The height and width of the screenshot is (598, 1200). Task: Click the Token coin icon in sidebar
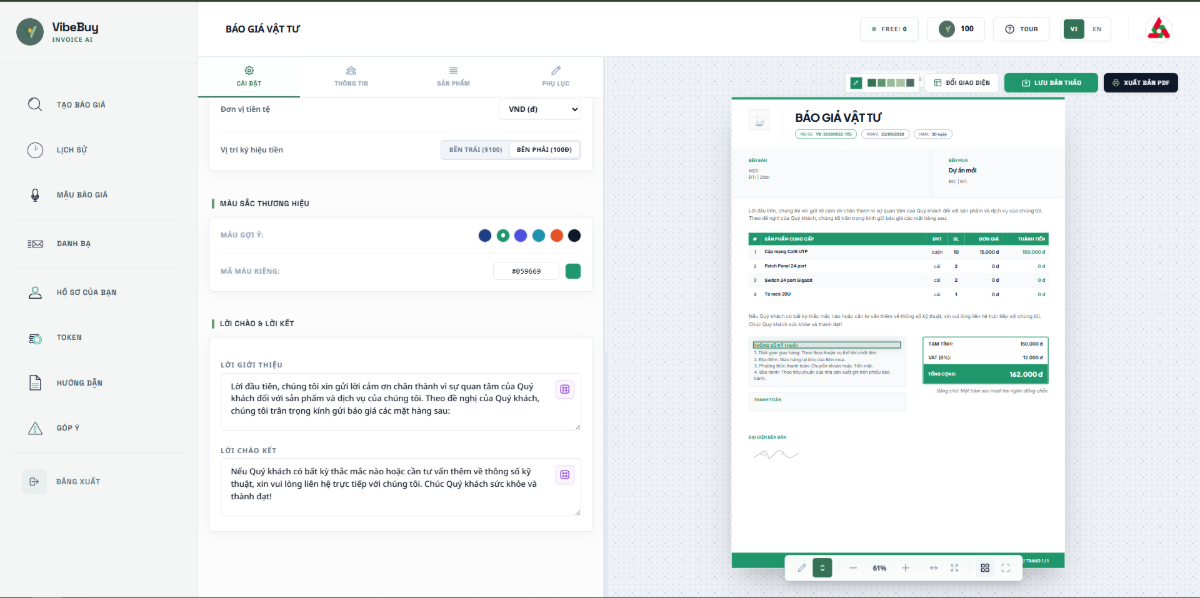(x=35, y=338)
